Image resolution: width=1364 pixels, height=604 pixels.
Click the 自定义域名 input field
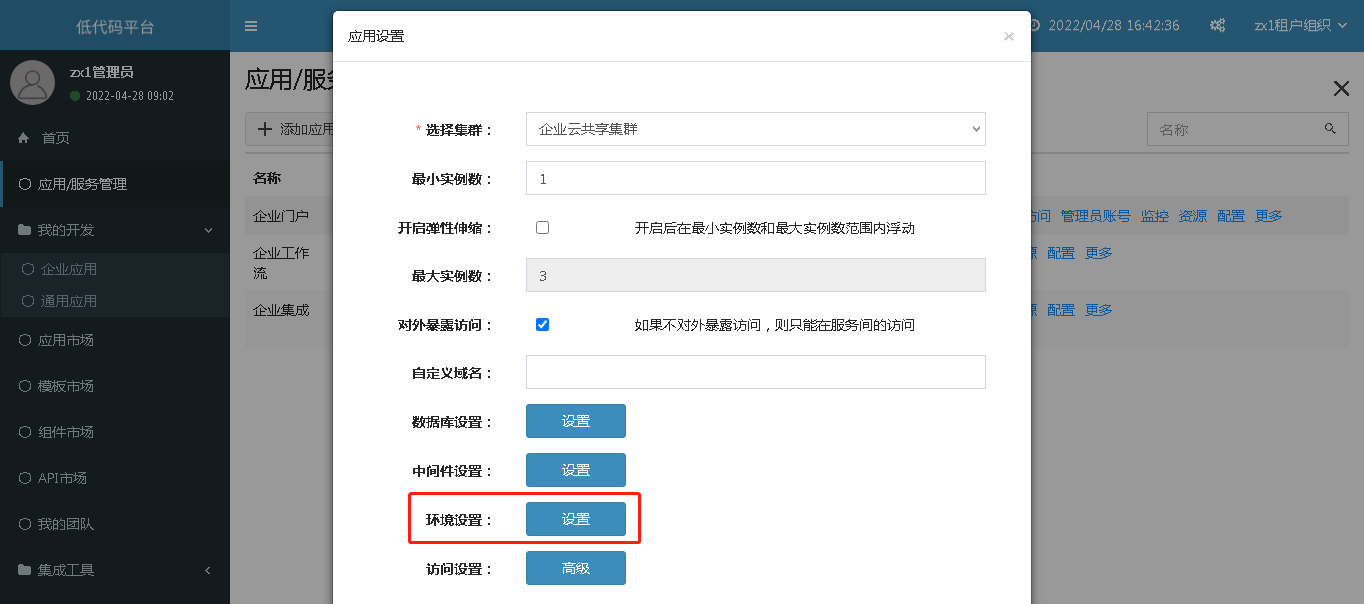[755, 372]
